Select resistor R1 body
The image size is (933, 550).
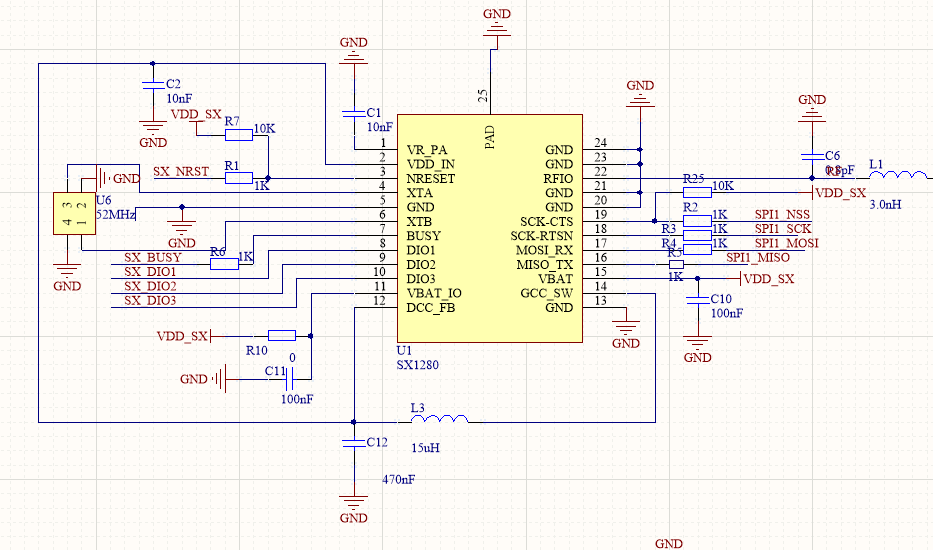tap(239, 178)
